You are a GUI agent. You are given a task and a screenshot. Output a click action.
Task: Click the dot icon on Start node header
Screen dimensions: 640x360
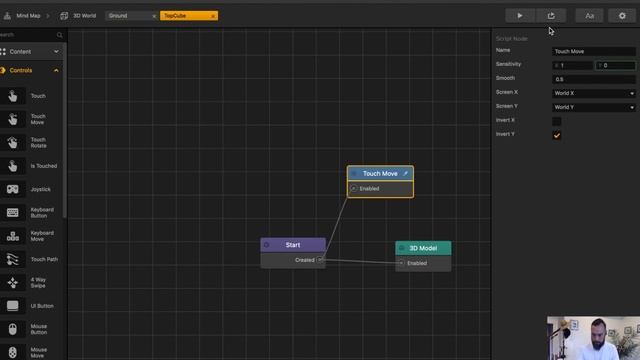click(x=267, y=245)
